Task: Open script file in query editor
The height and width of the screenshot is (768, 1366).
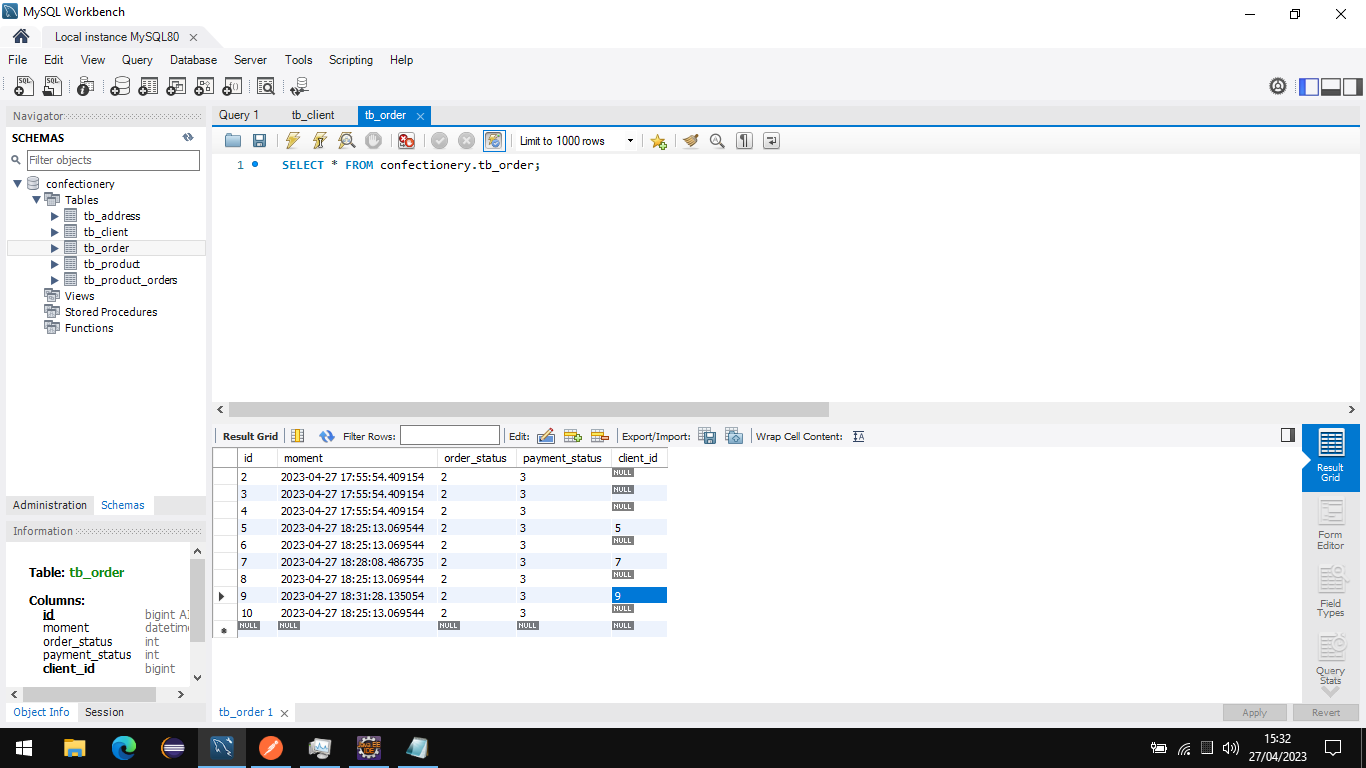Action: pos(233,141)
